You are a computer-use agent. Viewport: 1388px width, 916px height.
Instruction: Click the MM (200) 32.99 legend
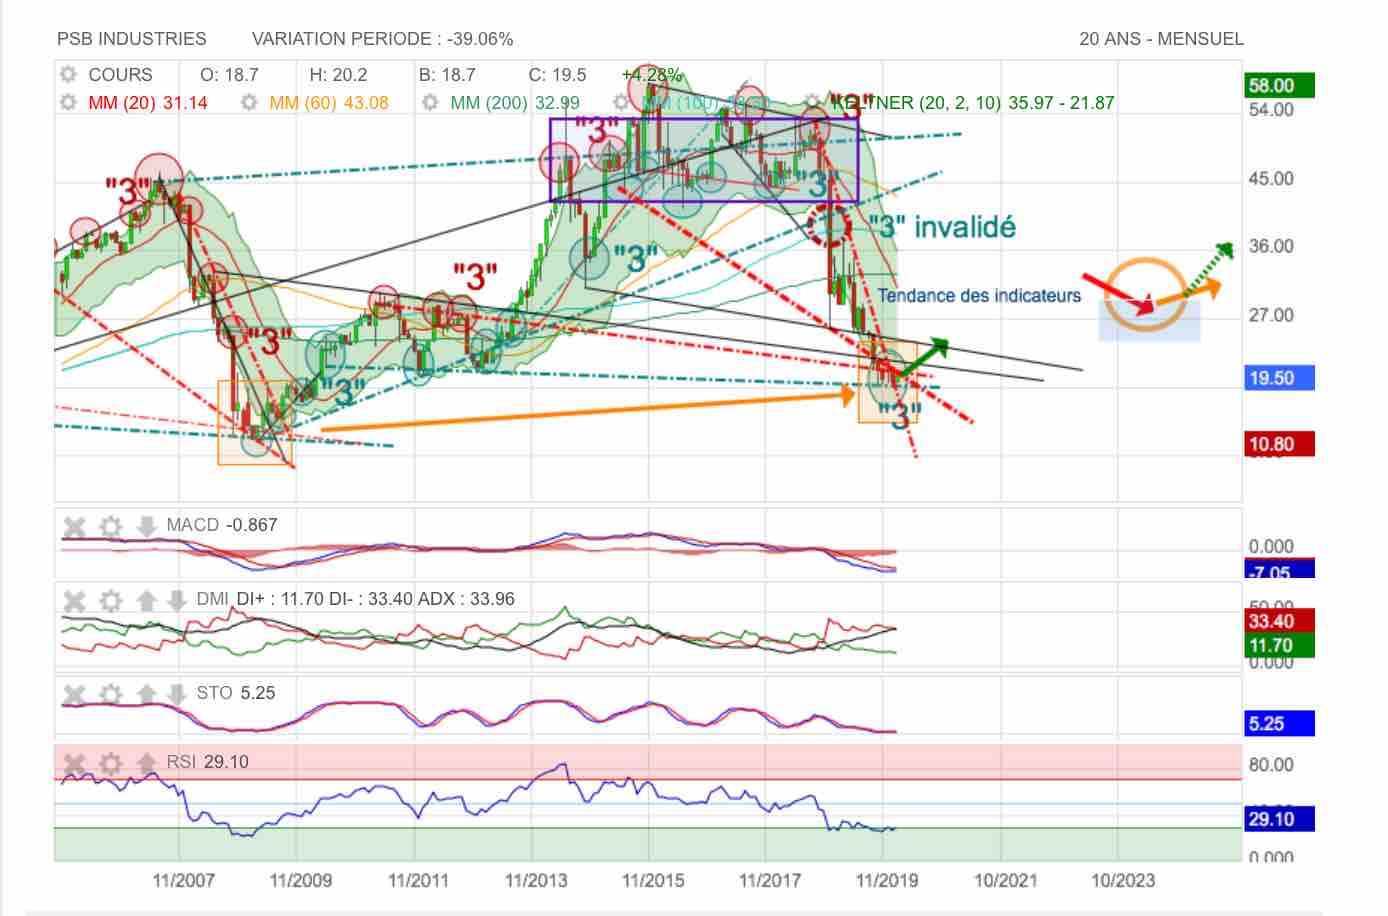tap(515, 102)
